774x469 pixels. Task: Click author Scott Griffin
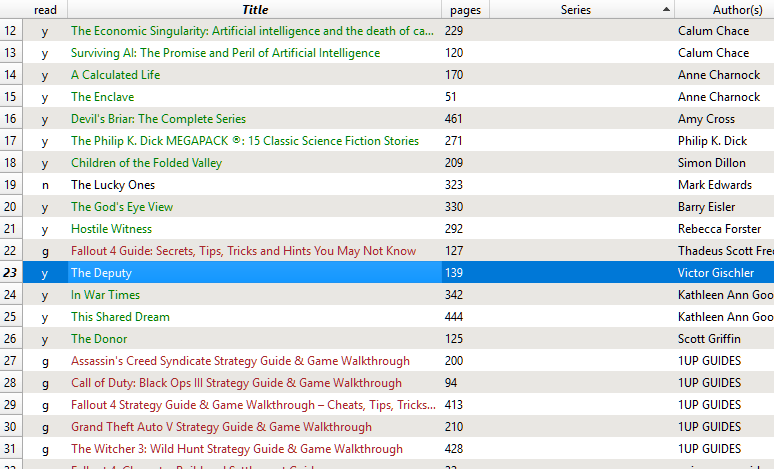click(709, 339)
